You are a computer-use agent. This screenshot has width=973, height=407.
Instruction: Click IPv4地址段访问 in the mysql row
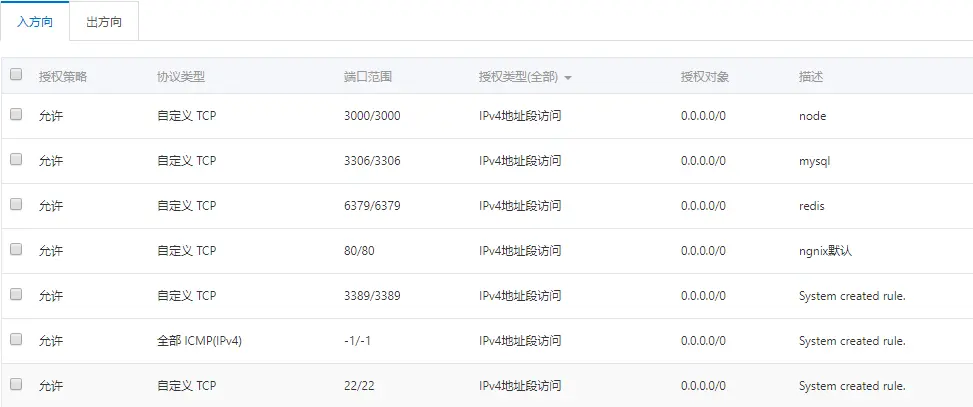pyautogui.click(x=520, y=161)
